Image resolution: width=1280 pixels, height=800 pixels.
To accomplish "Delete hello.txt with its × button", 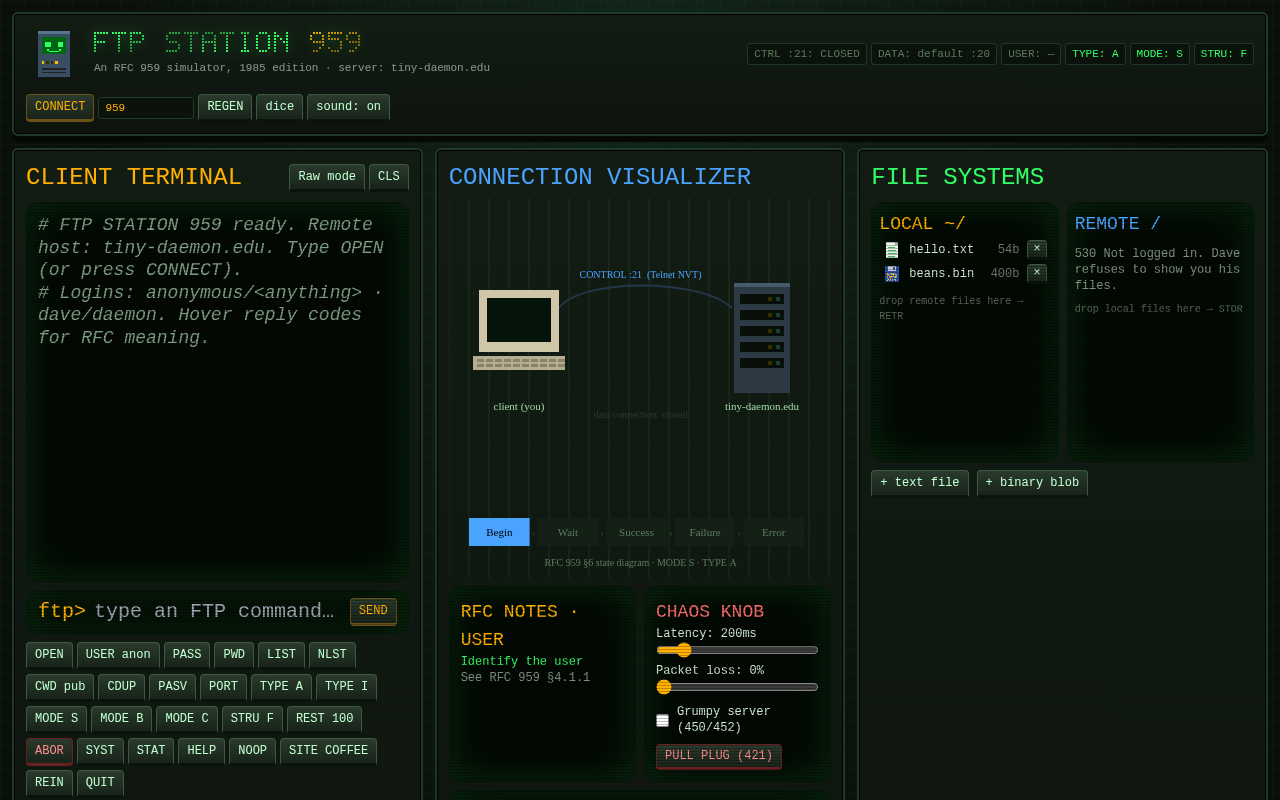I will [1037, 249].
